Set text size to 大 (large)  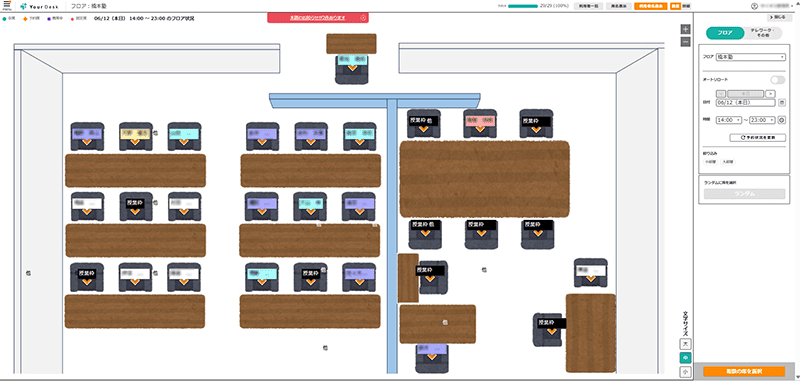685,344
